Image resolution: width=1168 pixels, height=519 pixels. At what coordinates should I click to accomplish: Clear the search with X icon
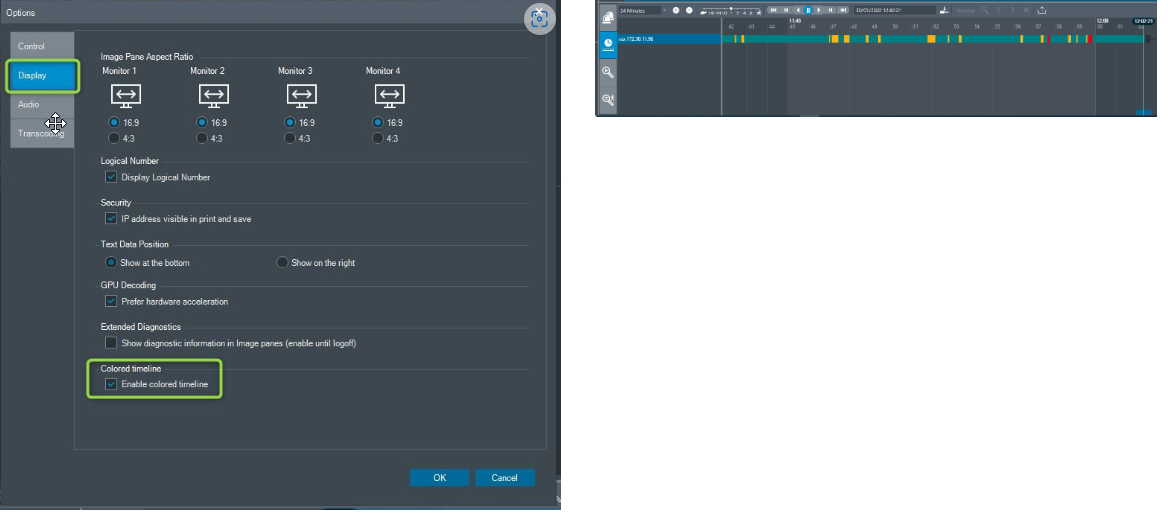coord(1026,10)
